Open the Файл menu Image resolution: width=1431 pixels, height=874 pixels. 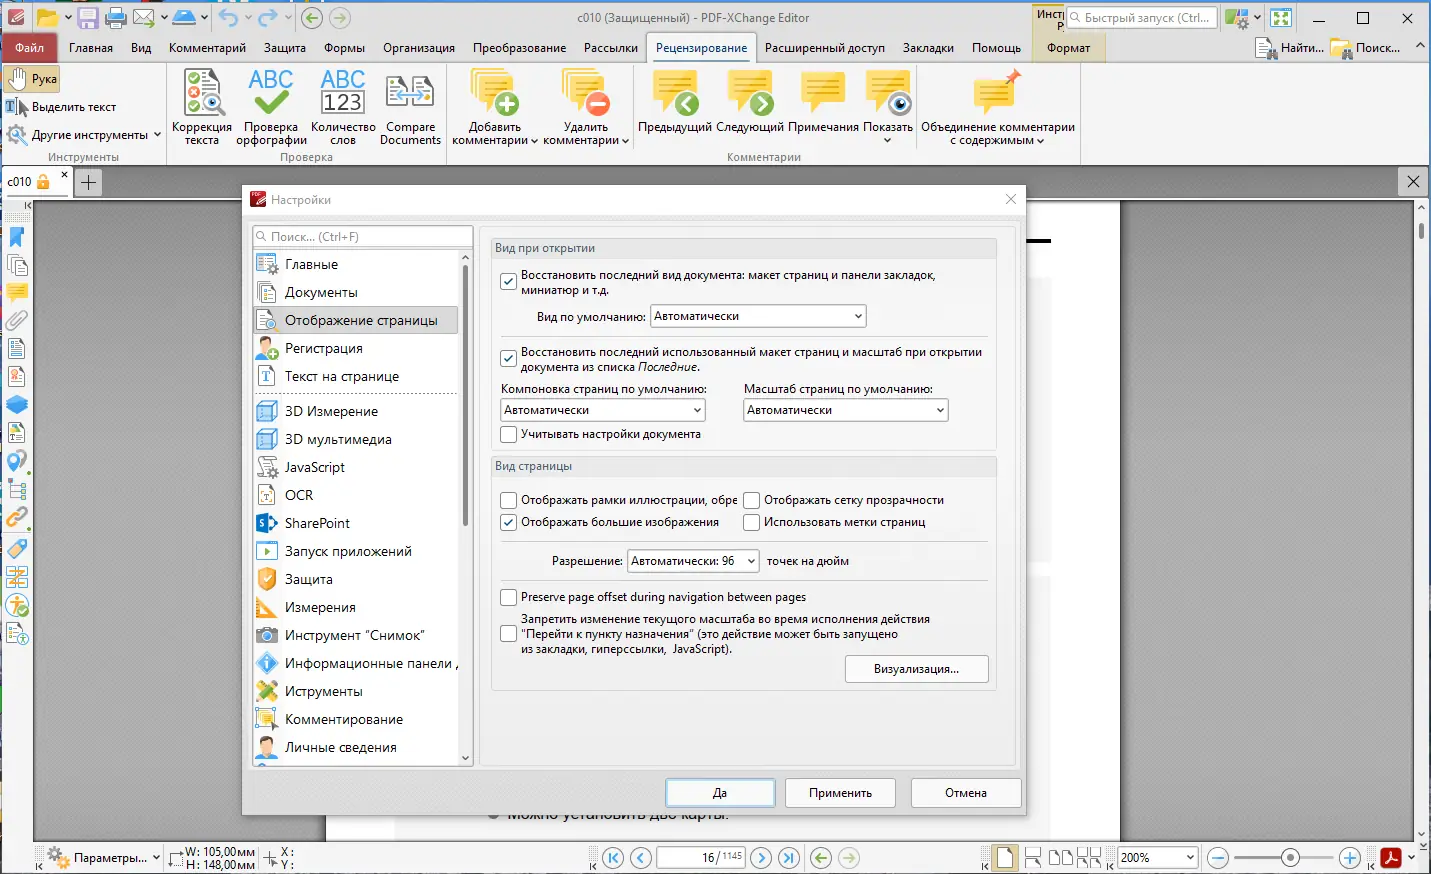pos(29,47)
